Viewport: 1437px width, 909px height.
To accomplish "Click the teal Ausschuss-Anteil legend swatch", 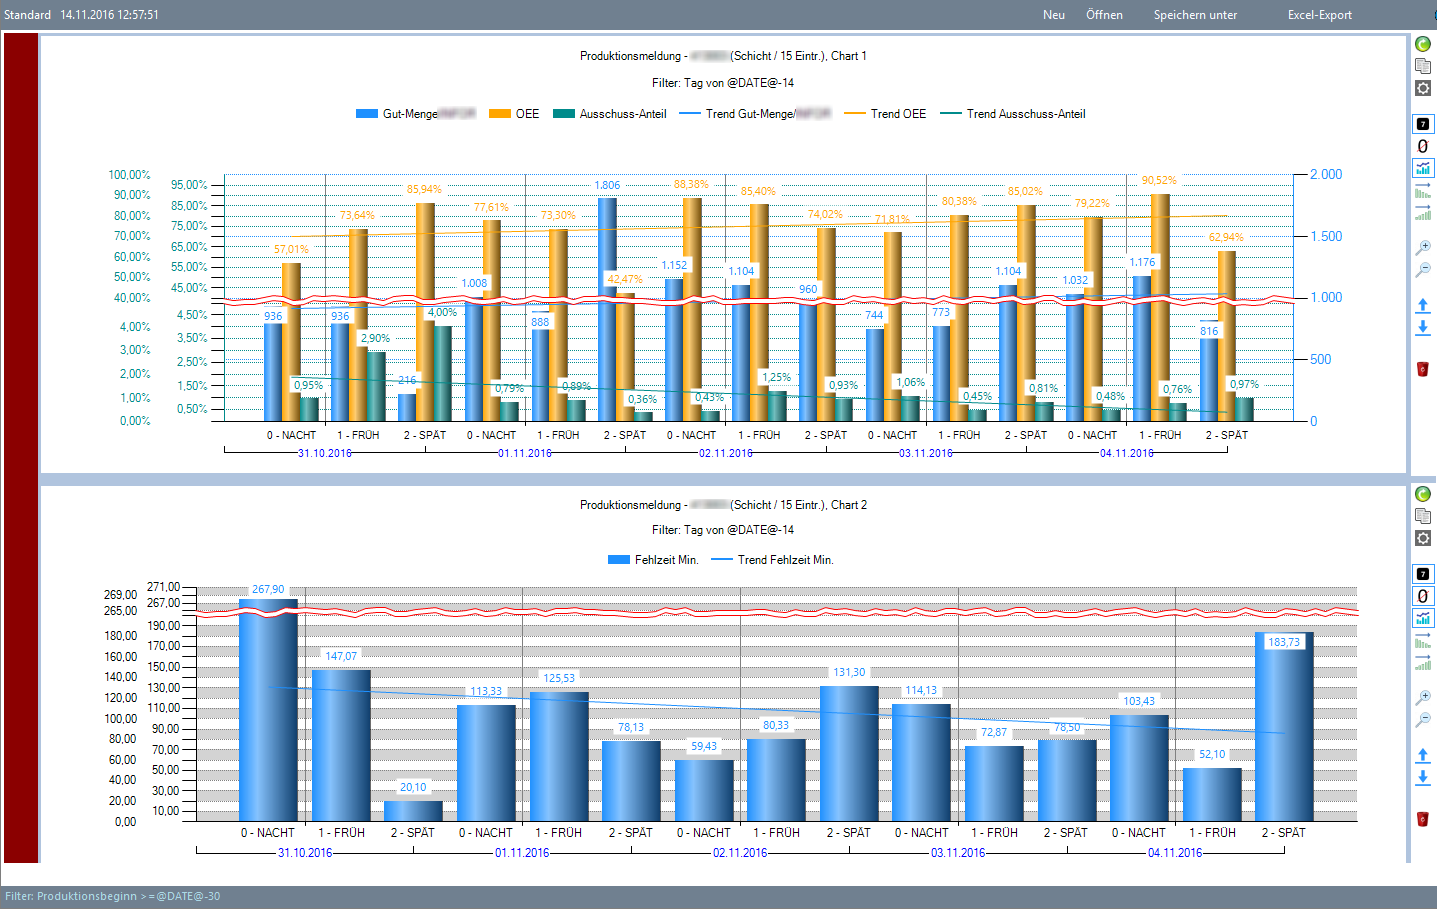I will click(564, 114).
